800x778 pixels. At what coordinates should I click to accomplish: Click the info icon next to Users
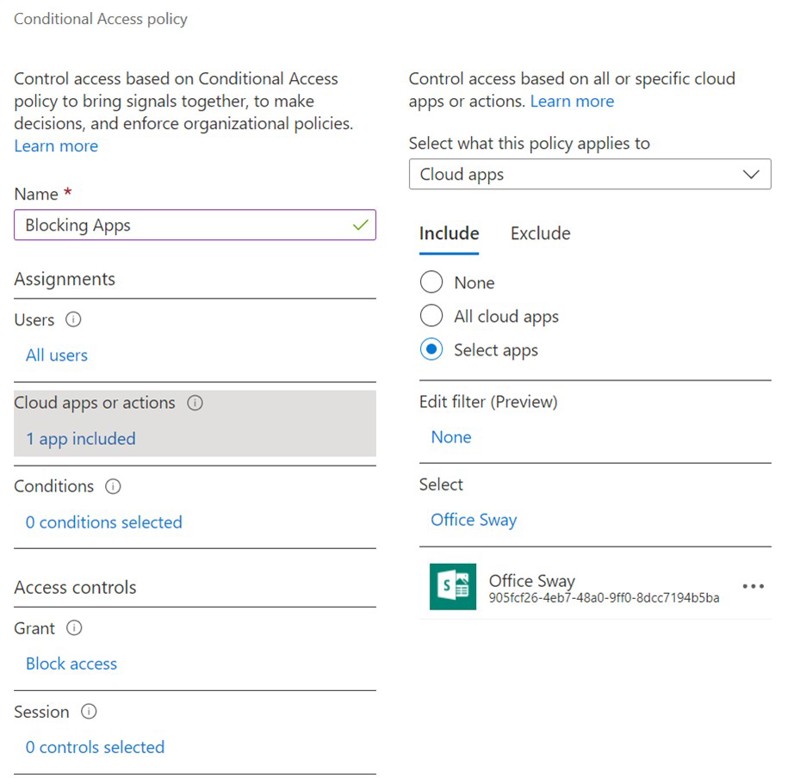click(73, 320)
